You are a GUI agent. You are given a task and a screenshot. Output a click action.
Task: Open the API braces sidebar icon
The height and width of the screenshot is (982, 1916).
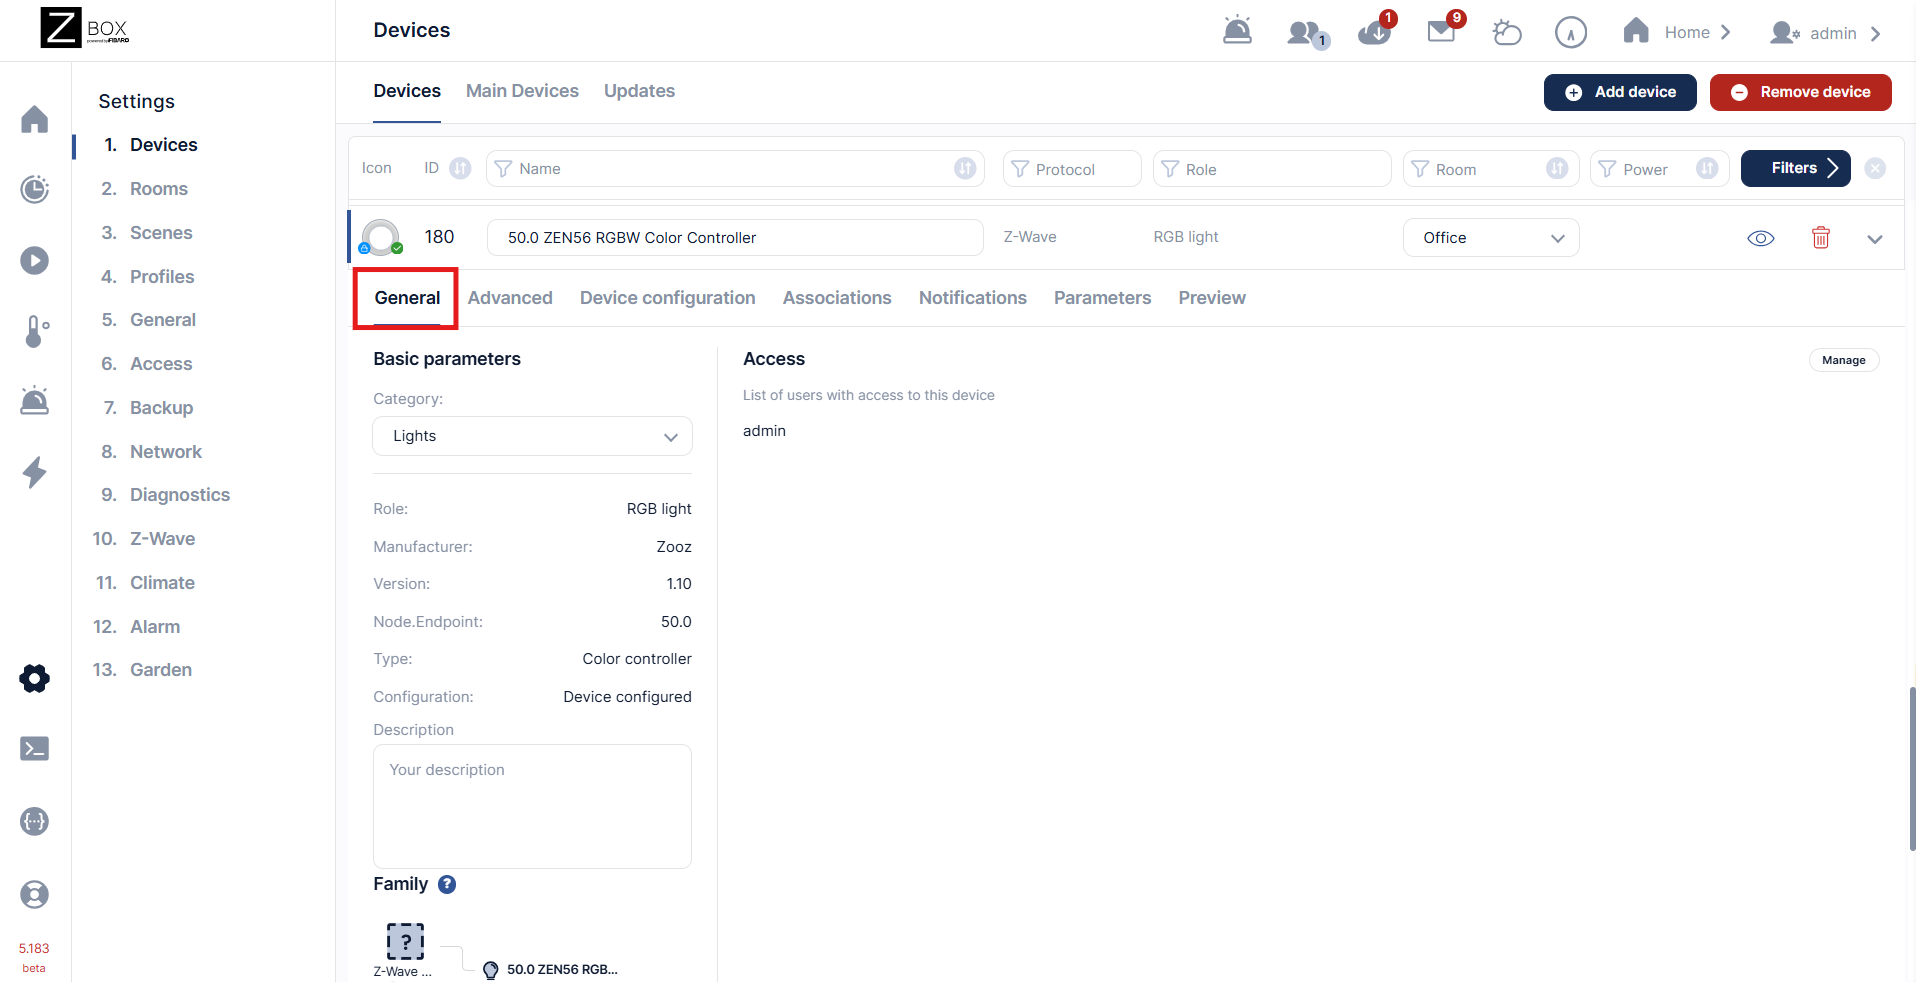(x=35, y=822)
